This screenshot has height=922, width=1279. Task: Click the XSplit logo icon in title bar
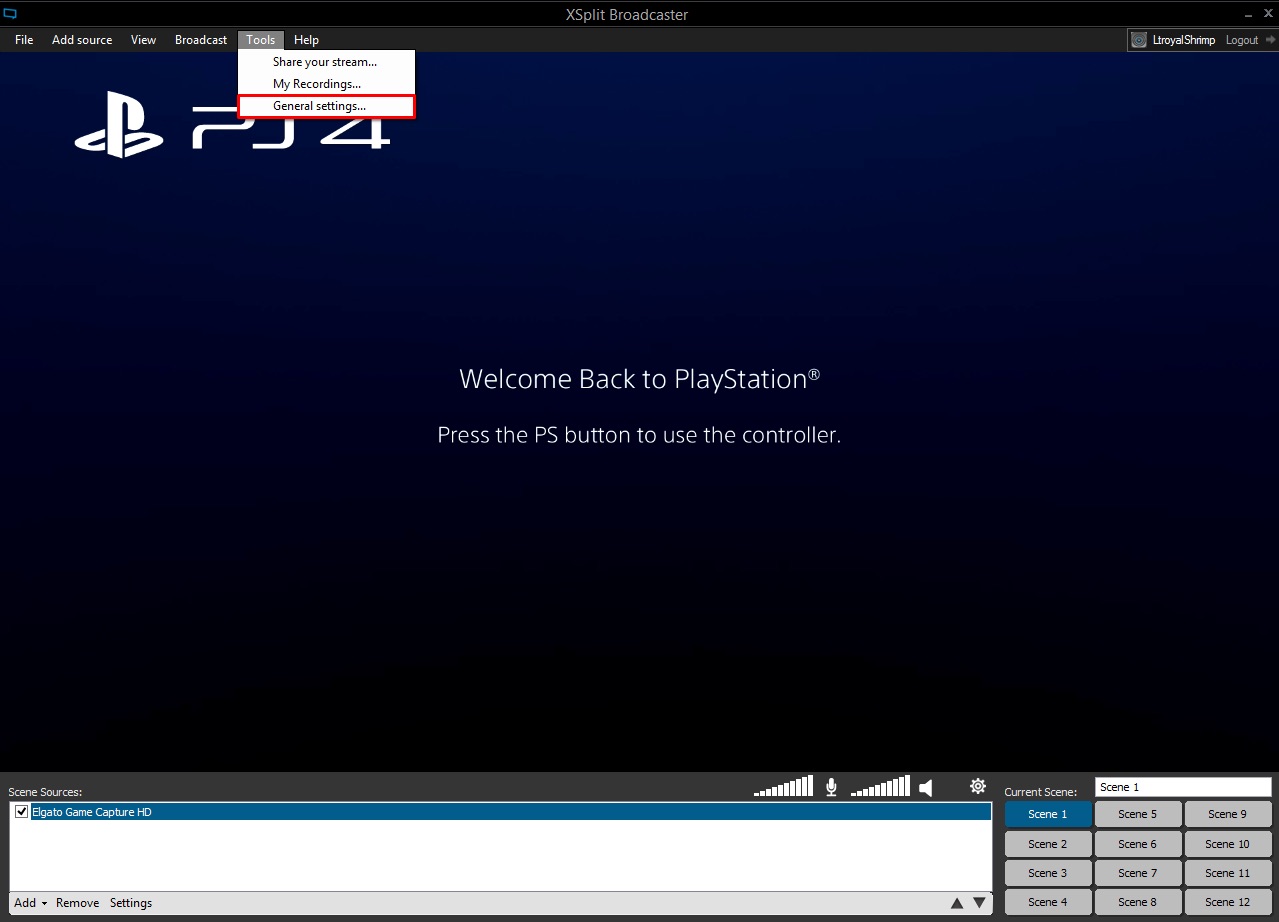(x=11, y=14)
